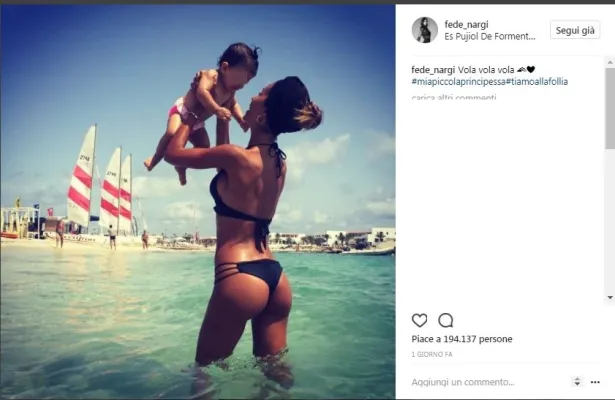
Task: Expand carica altri commenti
Action: click(454, 97)
